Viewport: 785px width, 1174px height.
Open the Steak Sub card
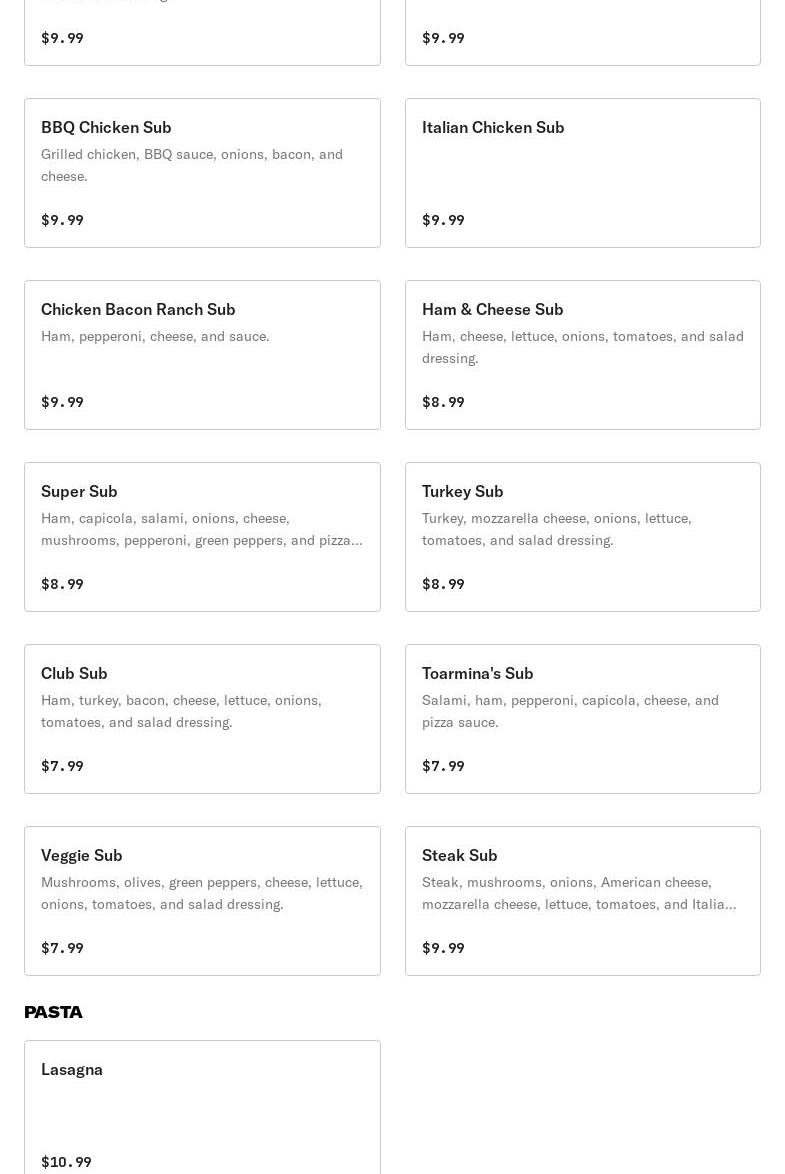pyautogui.click(x=583, y=901)
